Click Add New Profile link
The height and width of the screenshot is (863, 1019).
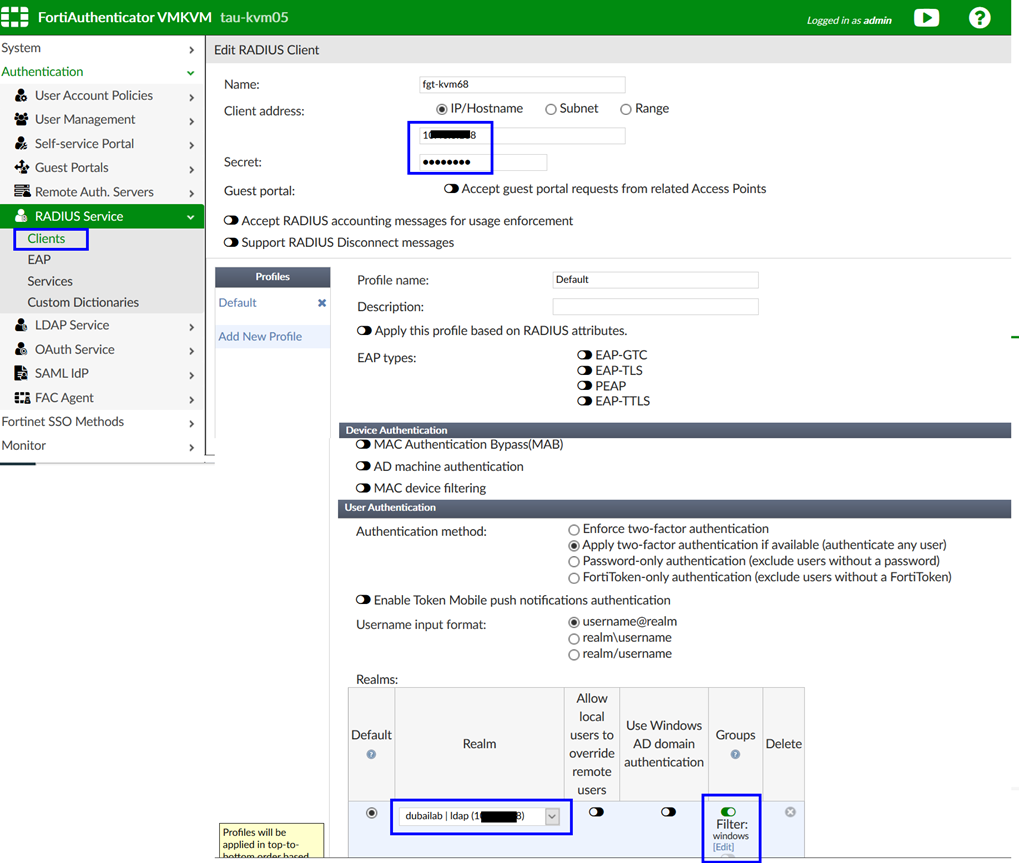point(260,337)
